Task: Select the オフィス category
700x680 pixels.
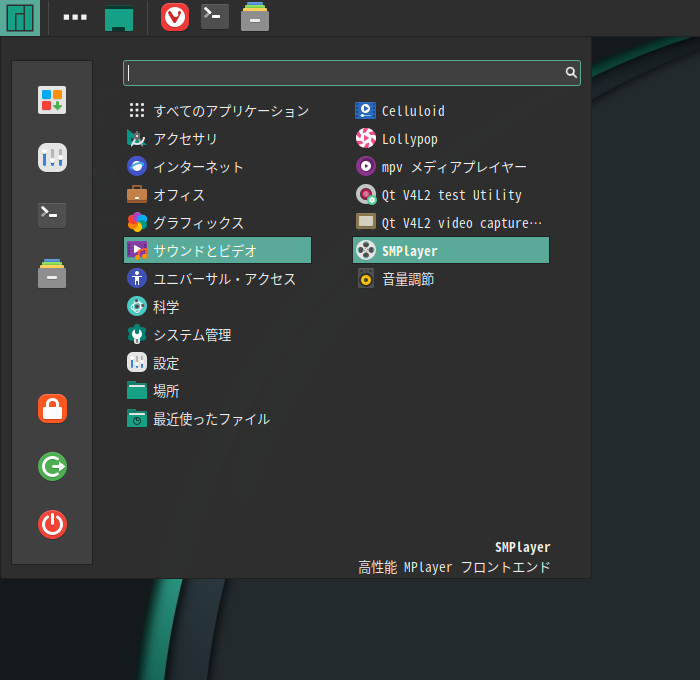Action: [217, 195]
